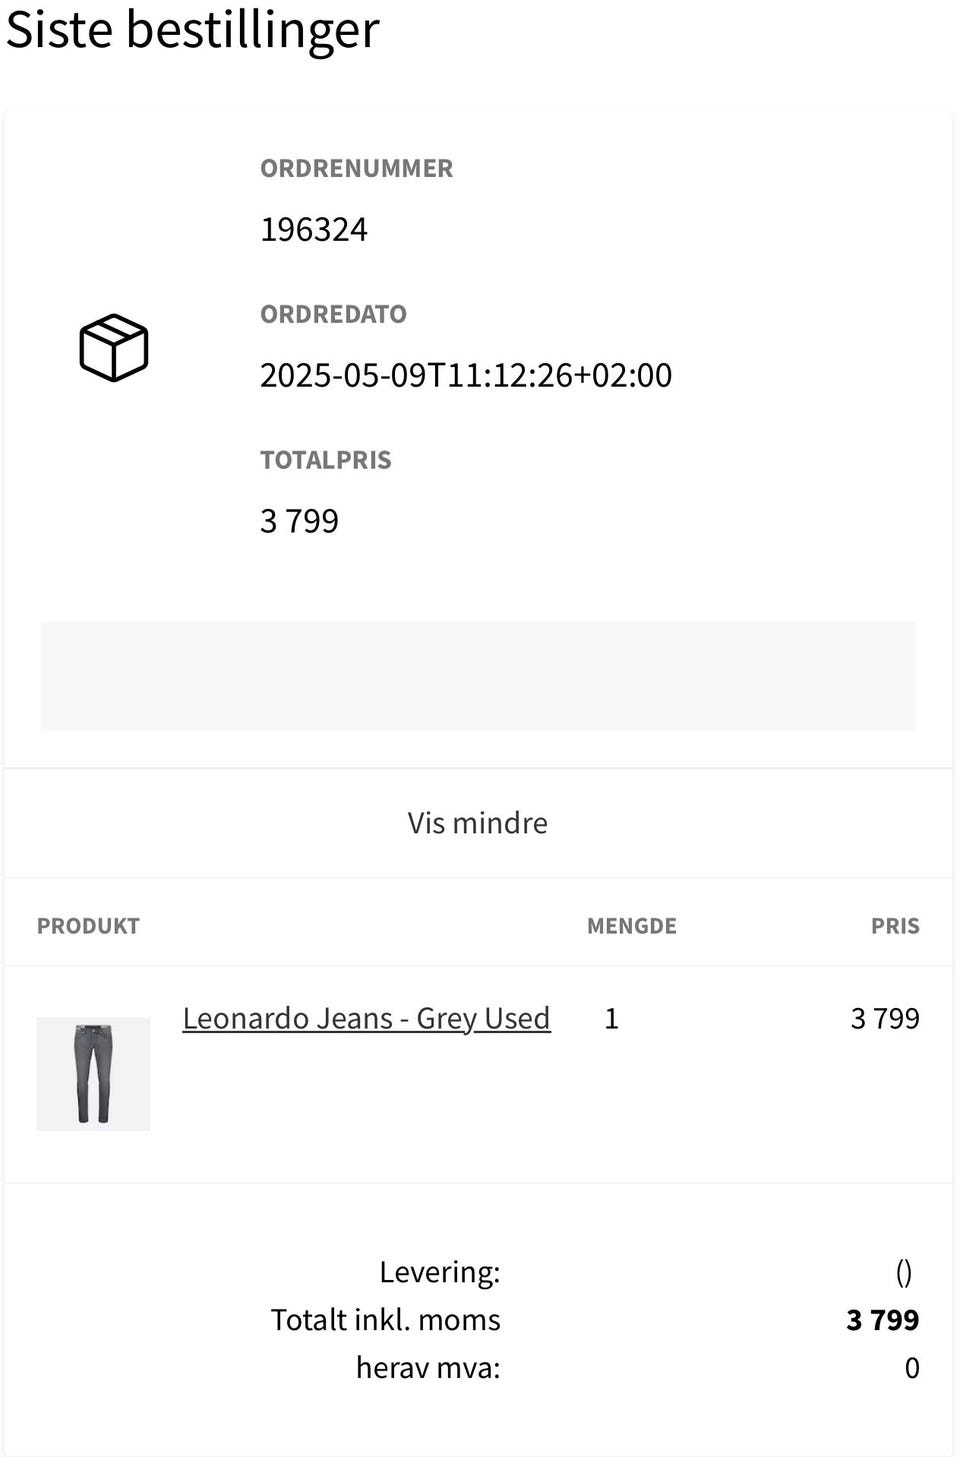Click the grey jeans product thumbnail
Viewport: 960px width, 1457px height.
[x=93, y=1074]
